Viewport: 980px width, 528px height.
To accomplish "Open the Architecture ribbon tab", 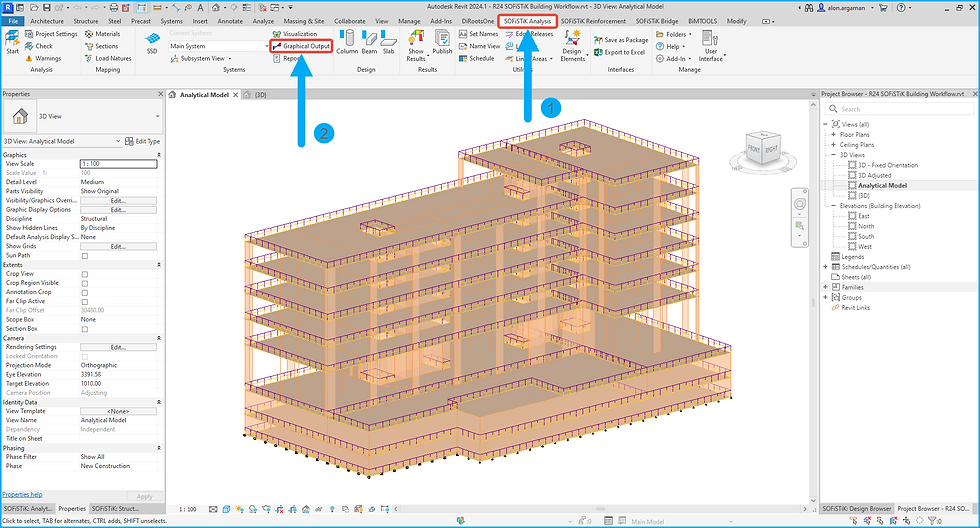I will pyautogui.click(x=47, y=21).
